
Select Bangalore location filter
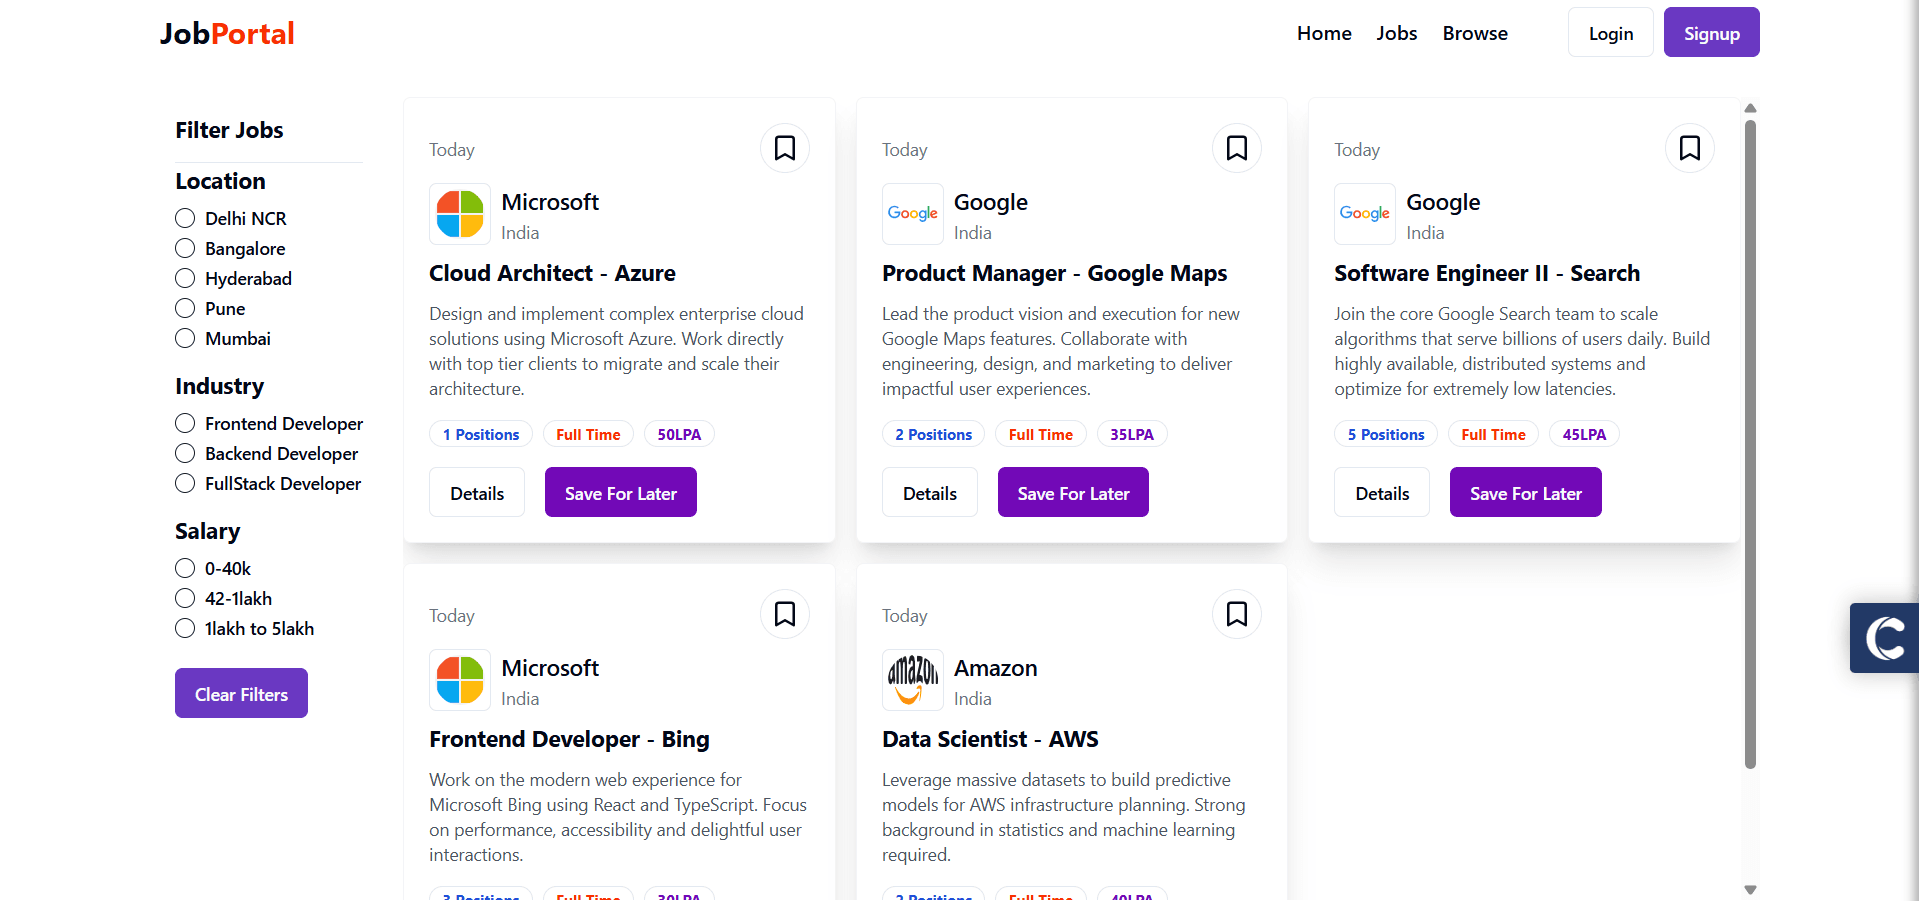pos(185,248)
